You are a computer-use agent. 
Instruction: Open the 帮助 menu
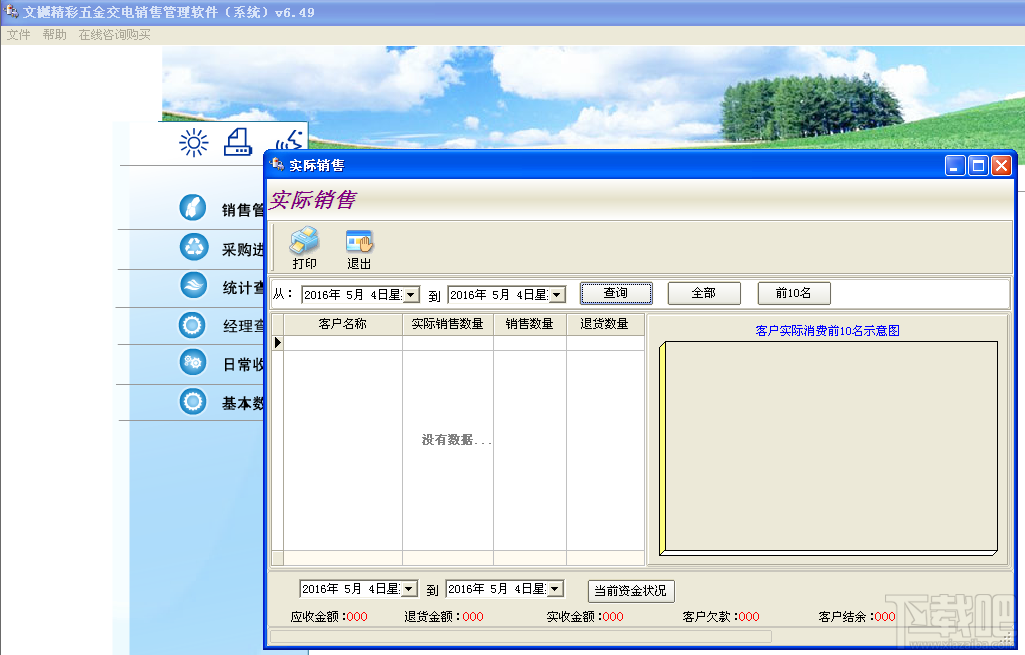pos(55,35)
